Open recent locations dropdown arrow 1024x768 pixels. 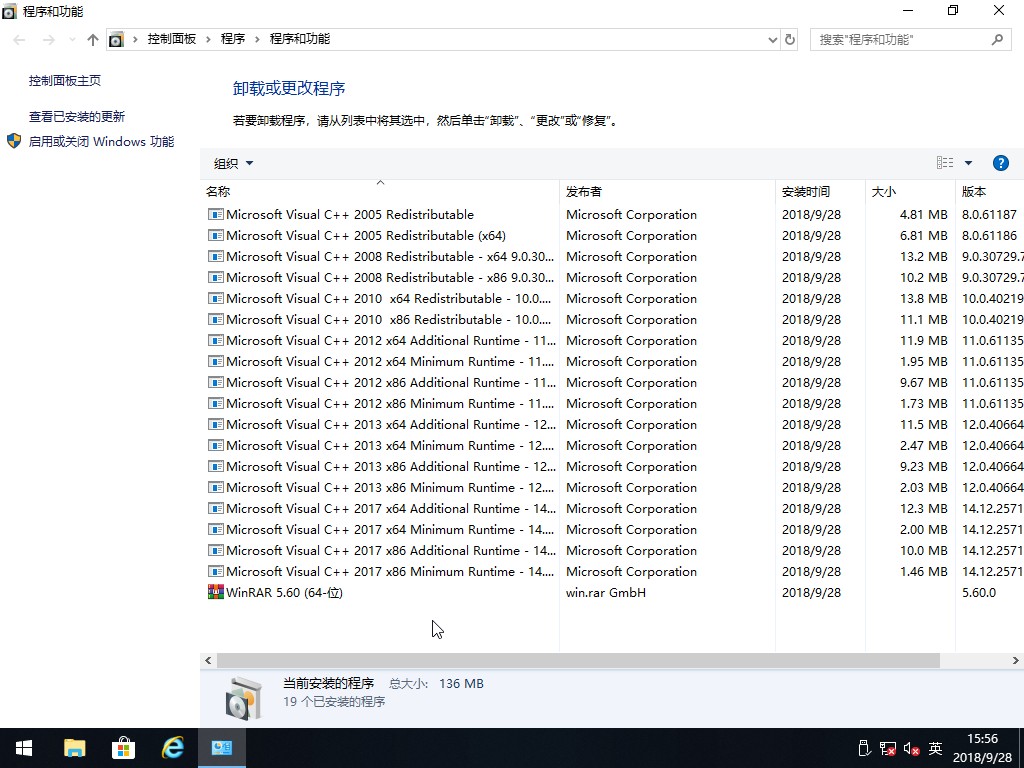tap(72, 40)
